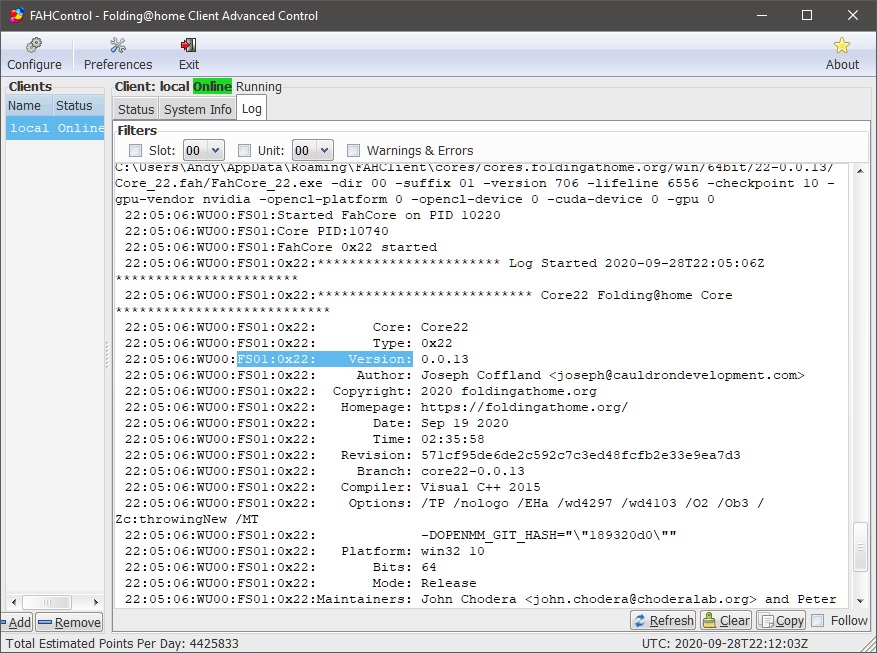Open About star icon
Image resolution: width=877 pixels, height=653 pixels.
click(842, 45)
